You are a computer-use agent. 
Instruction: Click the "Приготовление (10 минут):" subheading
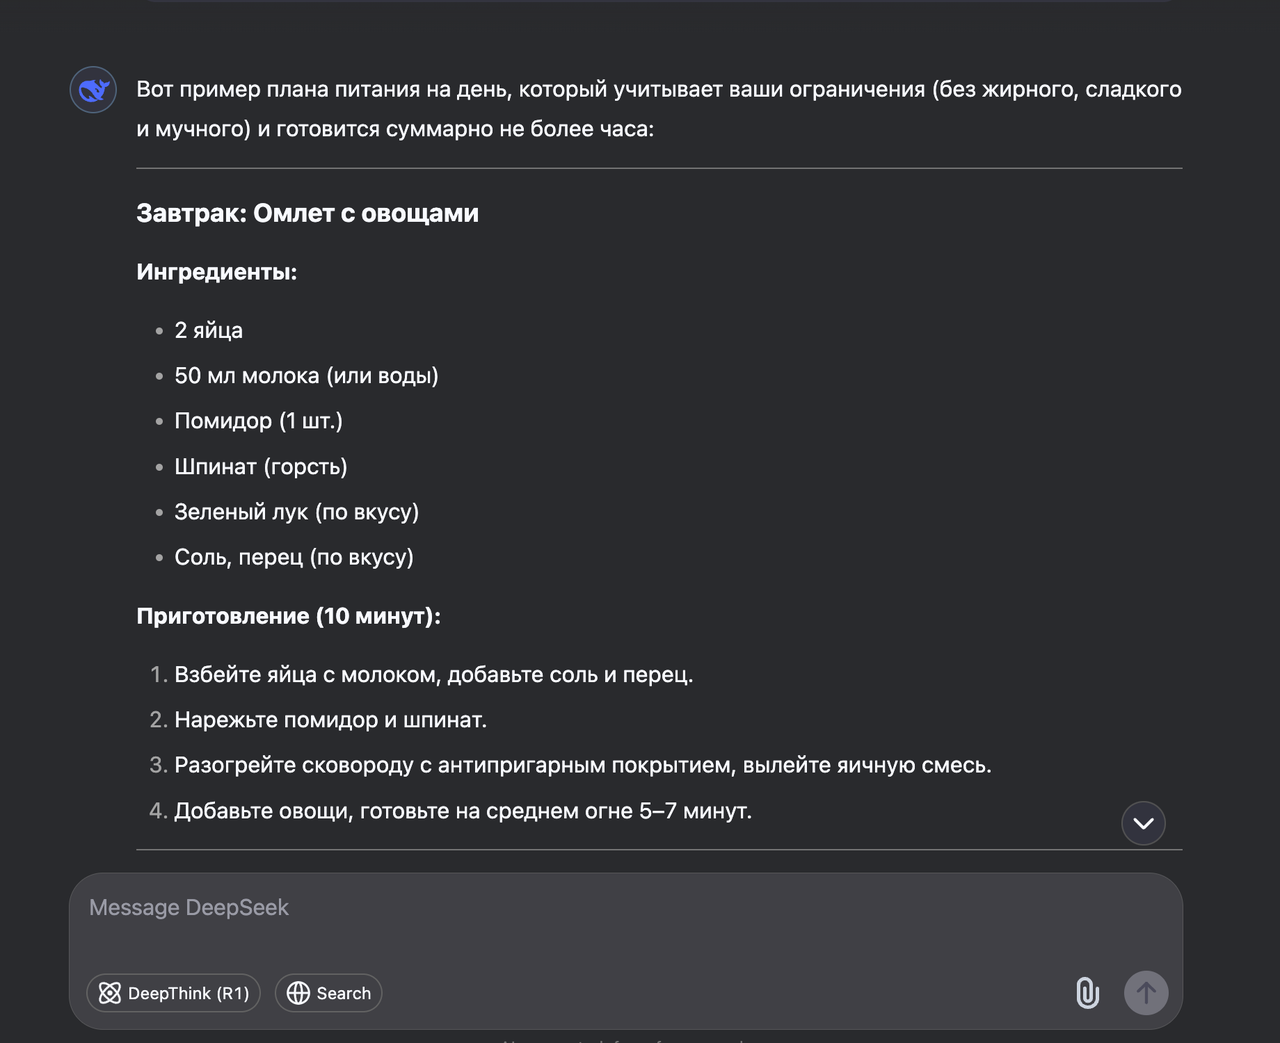288,616
